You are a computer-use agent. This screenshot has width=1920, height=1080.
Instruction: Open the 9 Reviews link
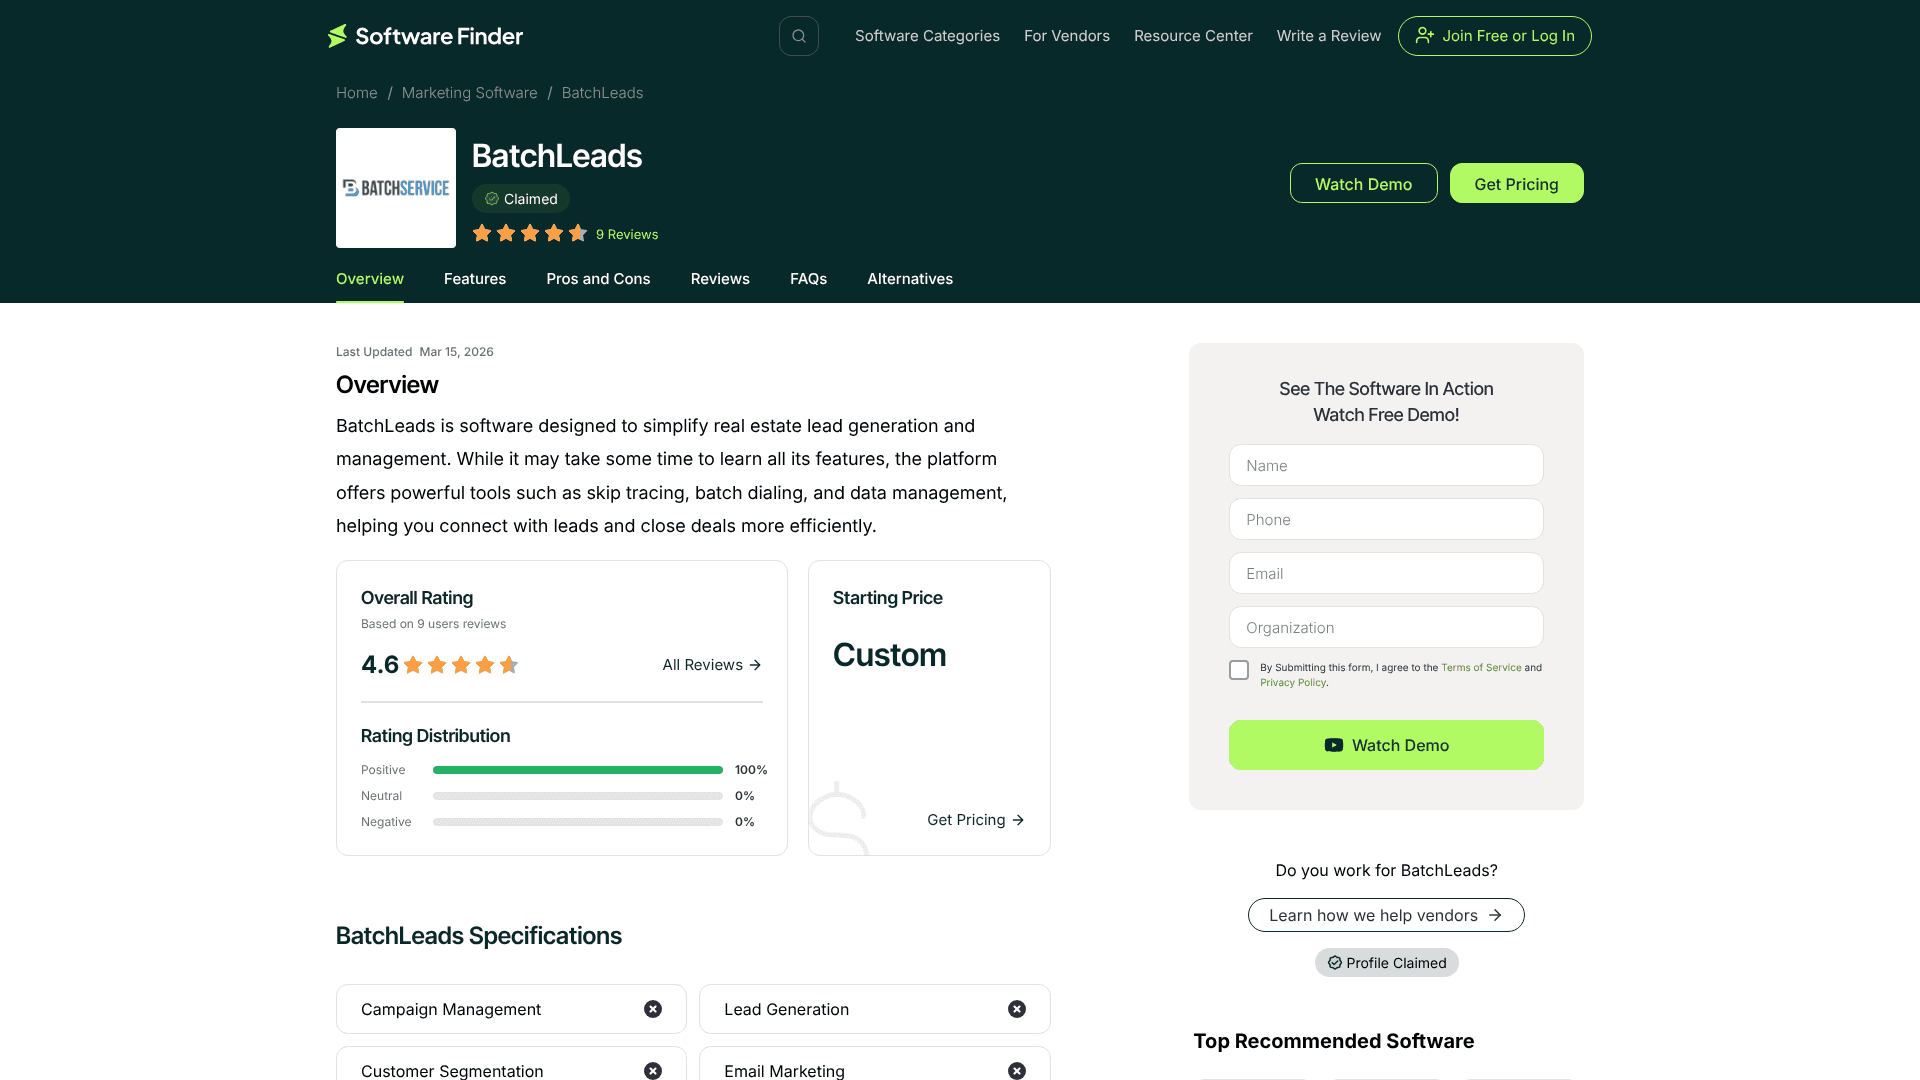click(x=627, y=234)
